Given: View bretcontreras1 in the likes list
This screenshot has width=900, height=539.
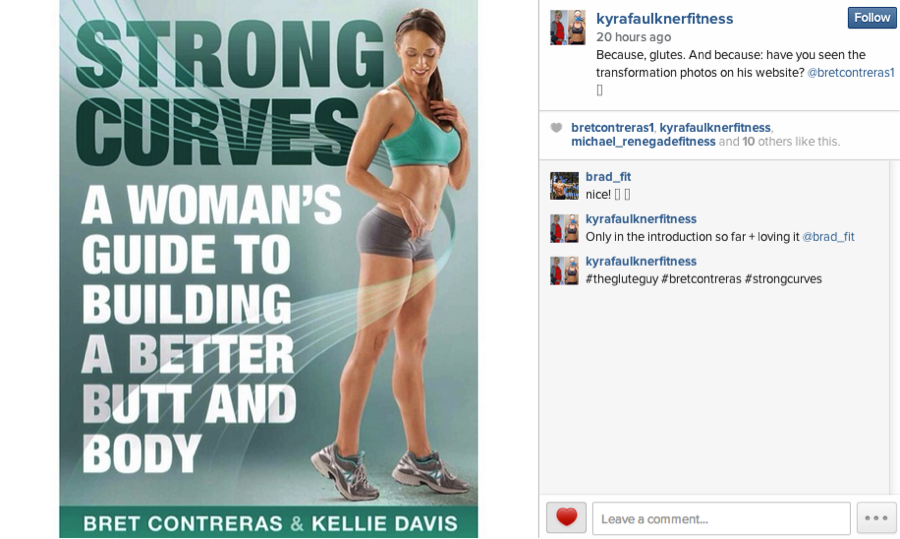Looking at the screenshot, I should tap(612, 127).
